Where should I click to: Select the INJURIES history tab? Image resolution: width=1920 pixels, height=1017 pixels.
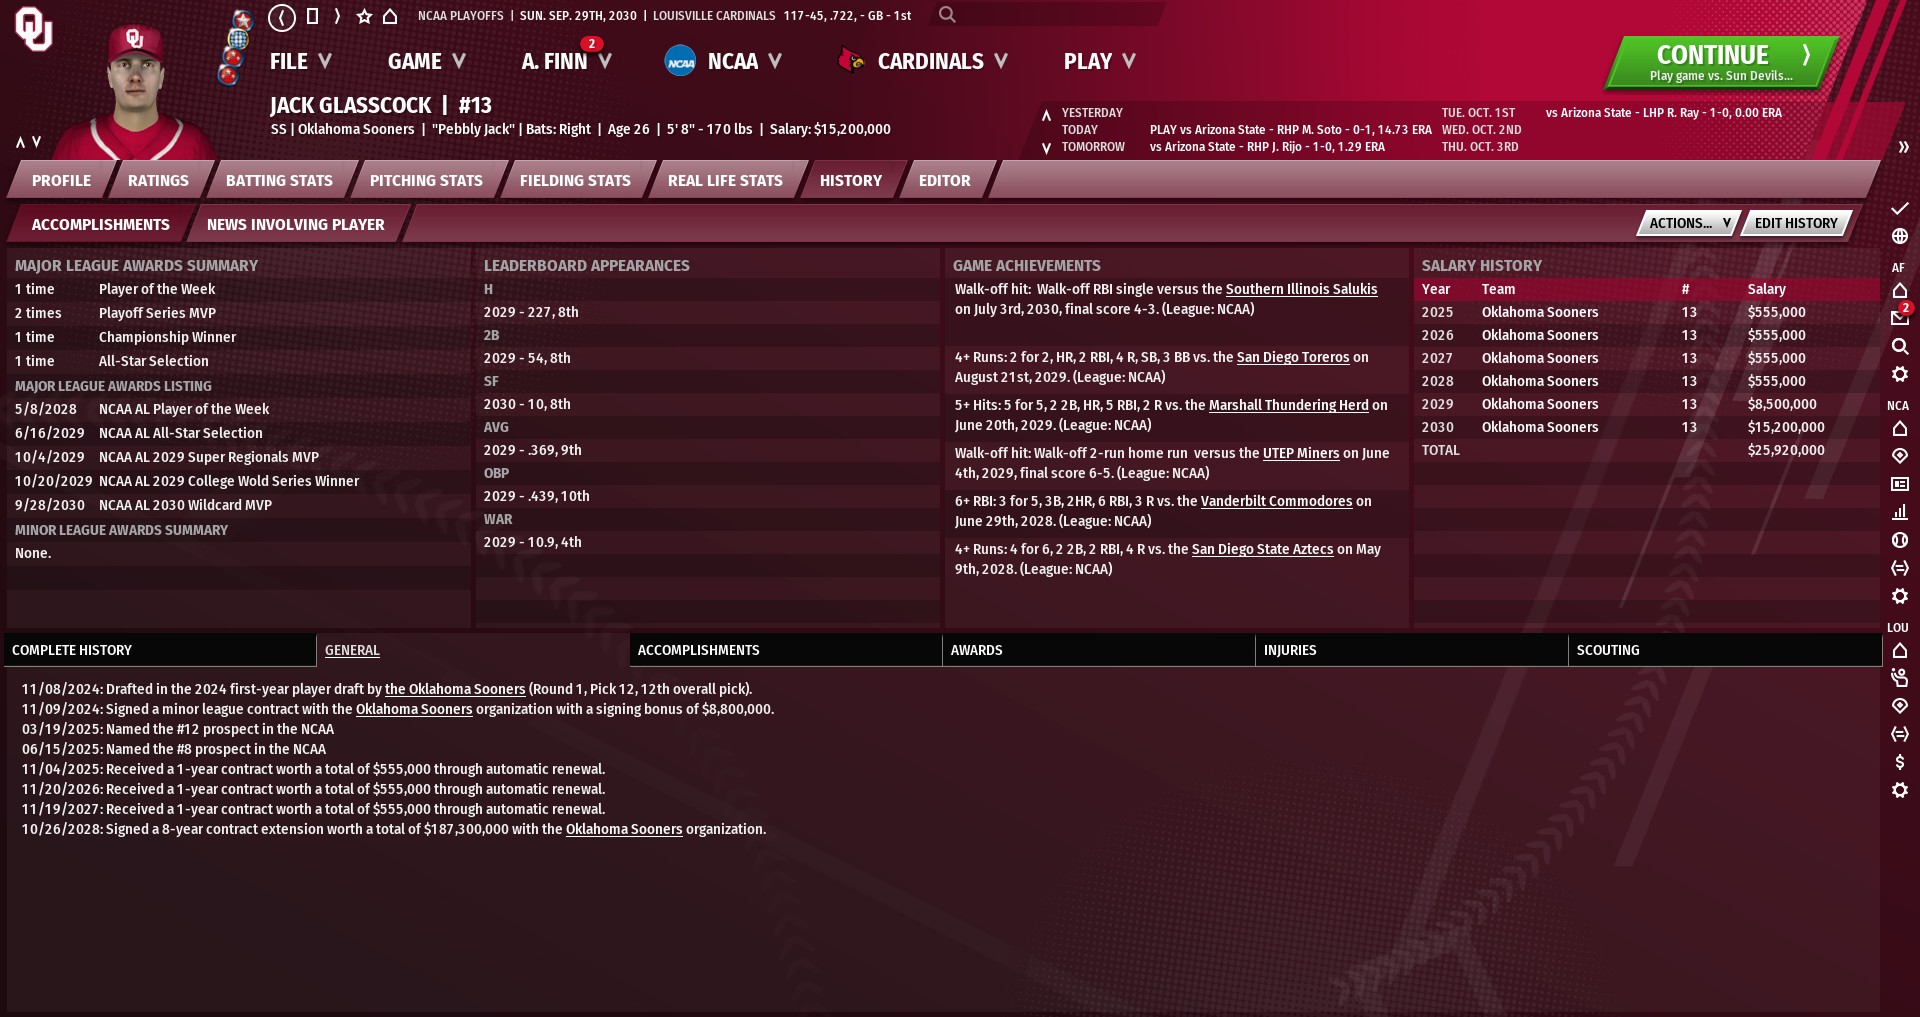coord(1411,650)
